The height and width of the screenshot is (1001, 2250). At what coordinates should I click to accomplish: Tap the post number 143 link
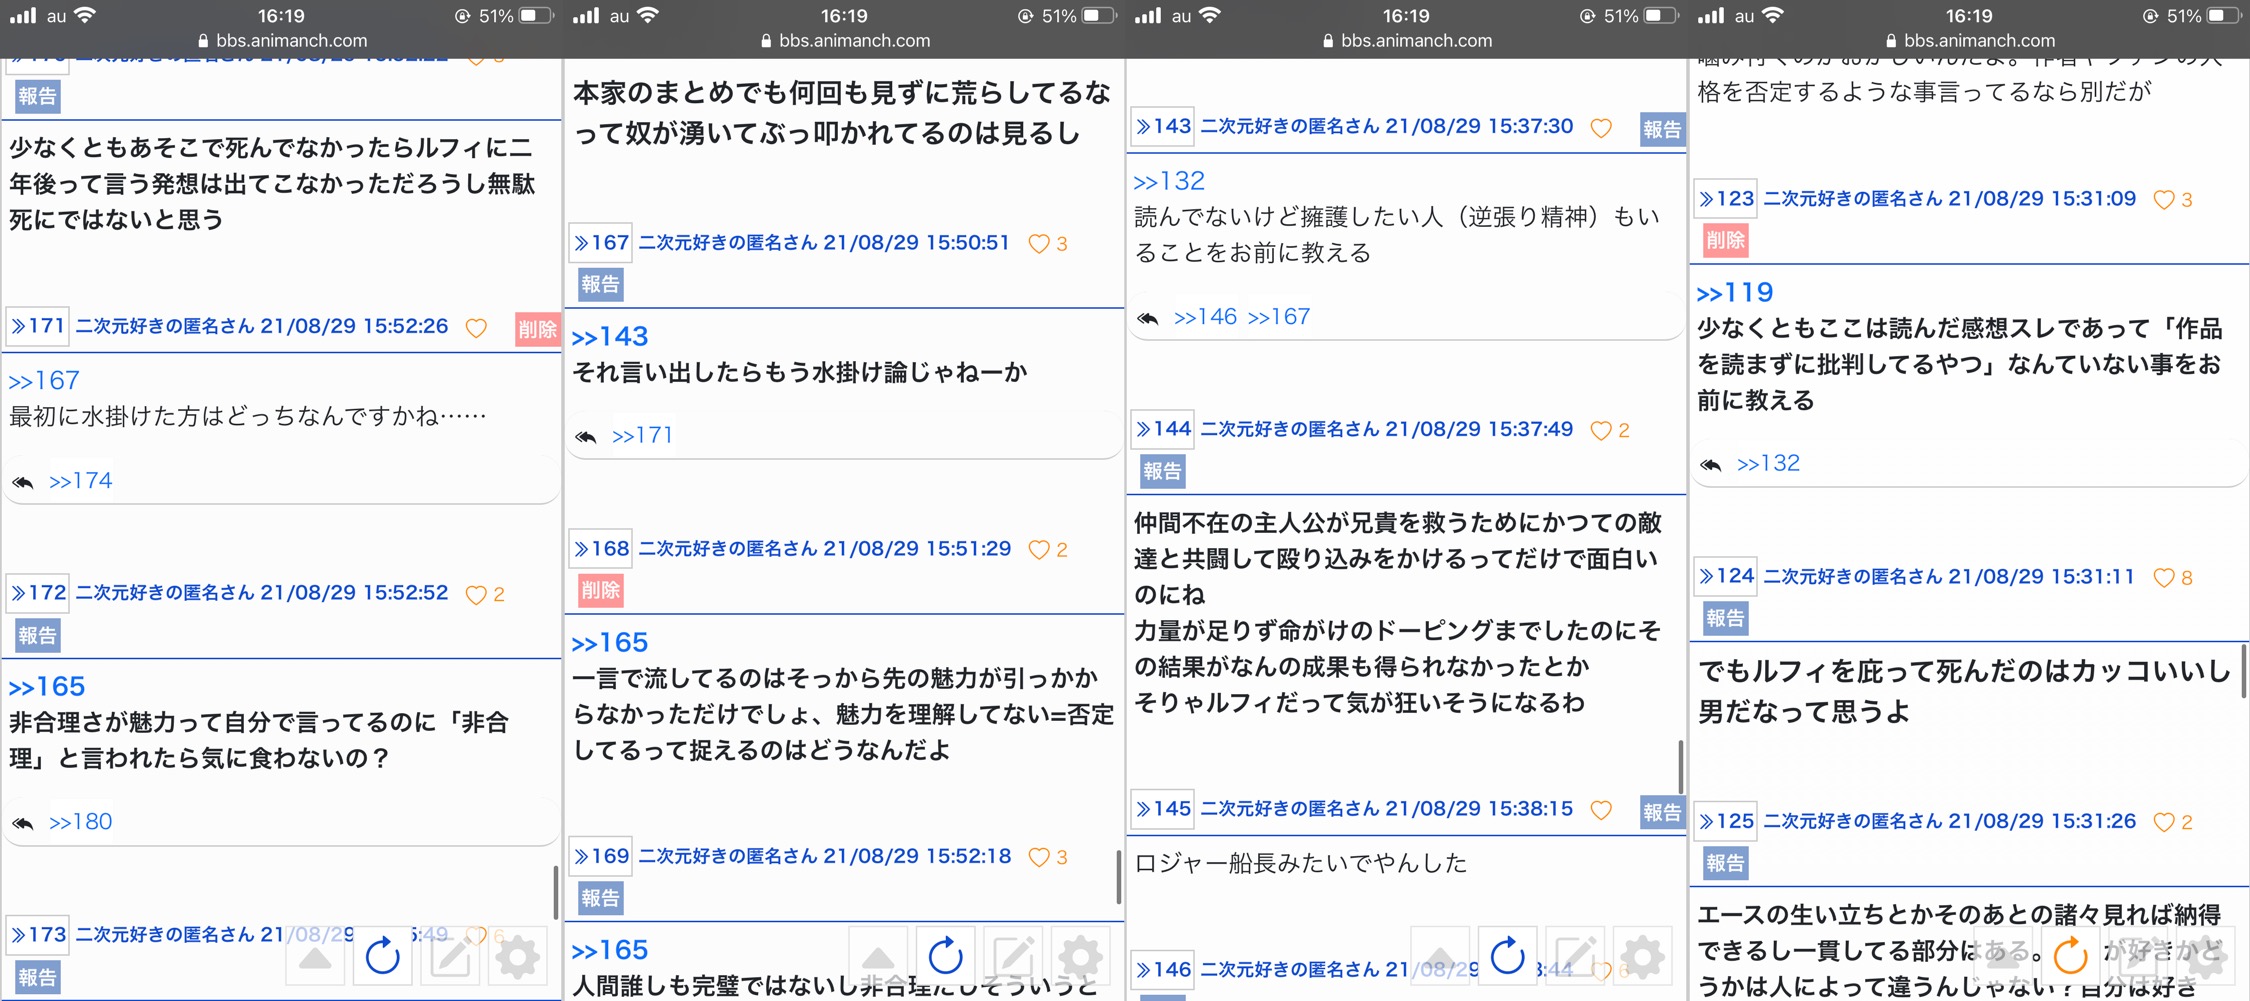1163,126
